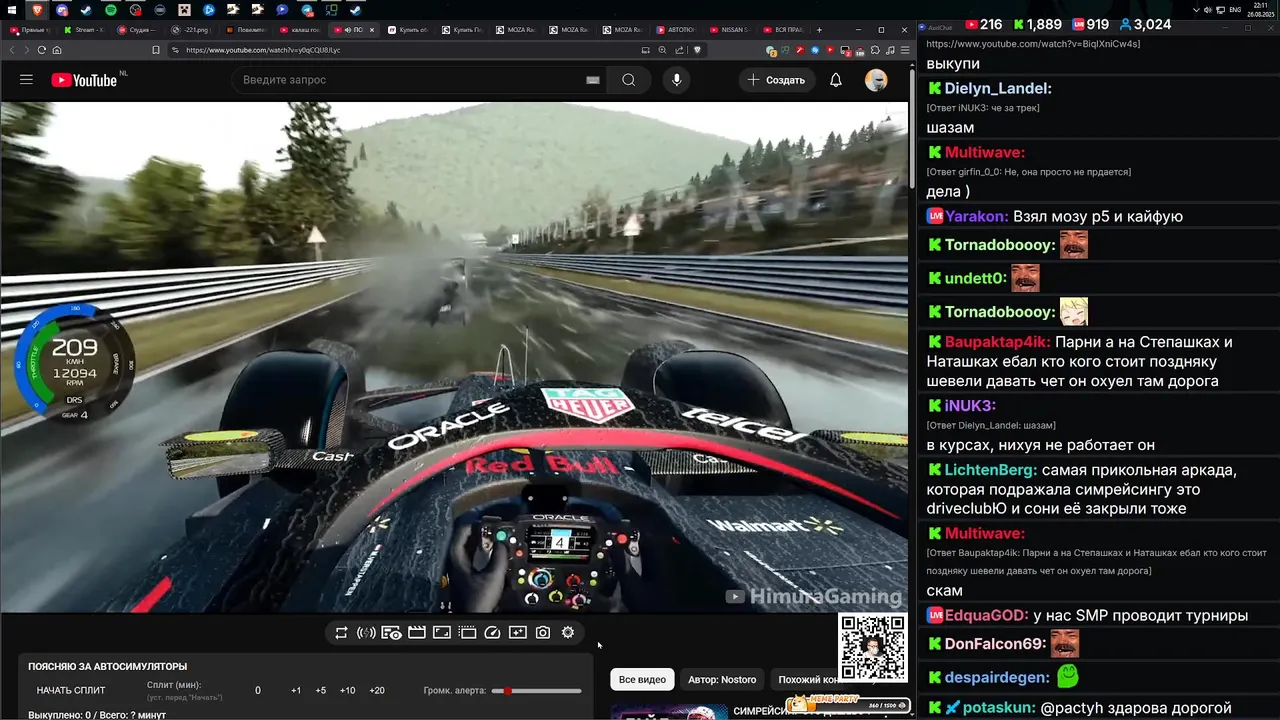Click username Baupaktap4ik in chat
The image size is (1280, 720).
pyautogui.click(x=996, y=342)
